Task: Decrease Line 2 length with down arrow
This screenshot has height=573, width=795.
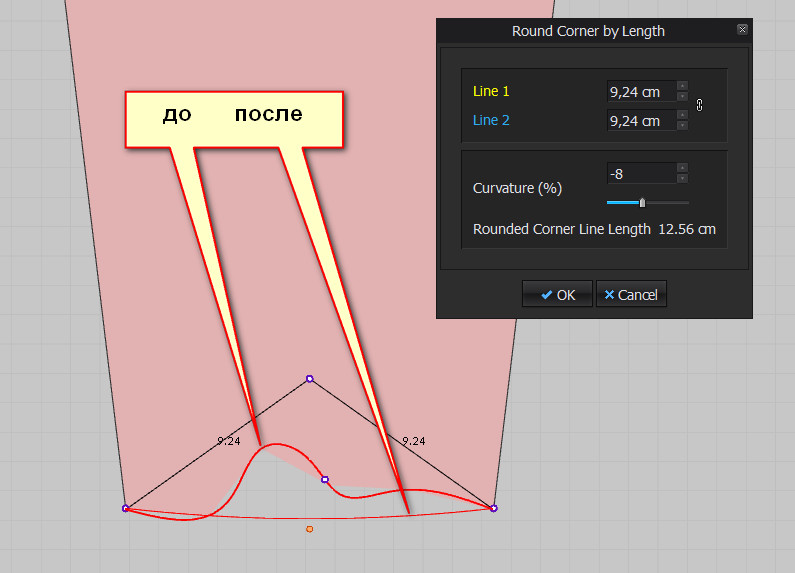Action: [x=682, y=126]
